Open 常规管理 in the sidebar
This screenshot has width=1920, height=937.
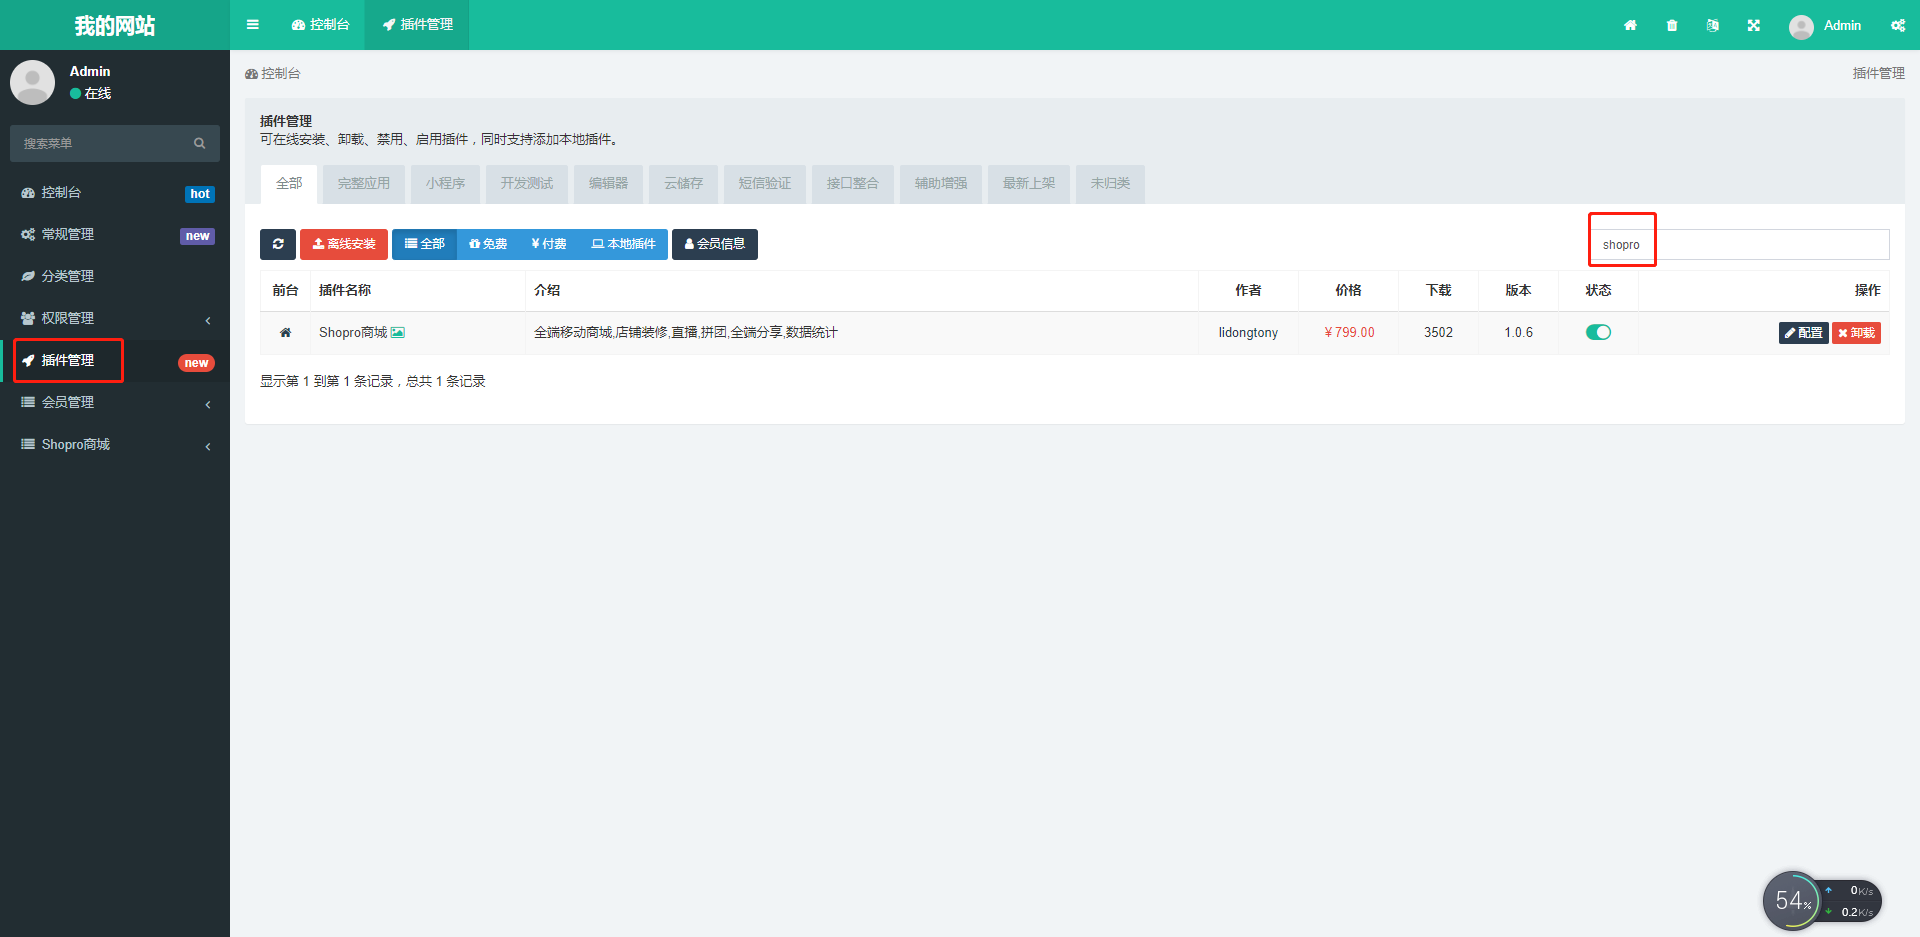[115, 234]
